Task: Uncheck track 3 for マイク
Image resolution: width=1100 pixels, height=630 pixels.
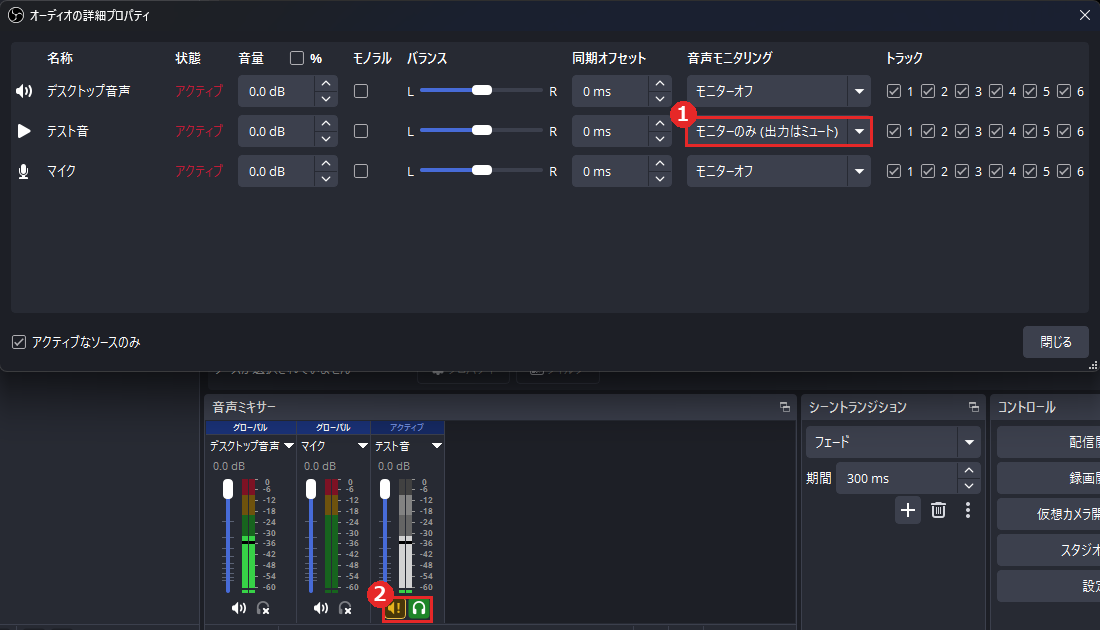Action: pos(962,171)
